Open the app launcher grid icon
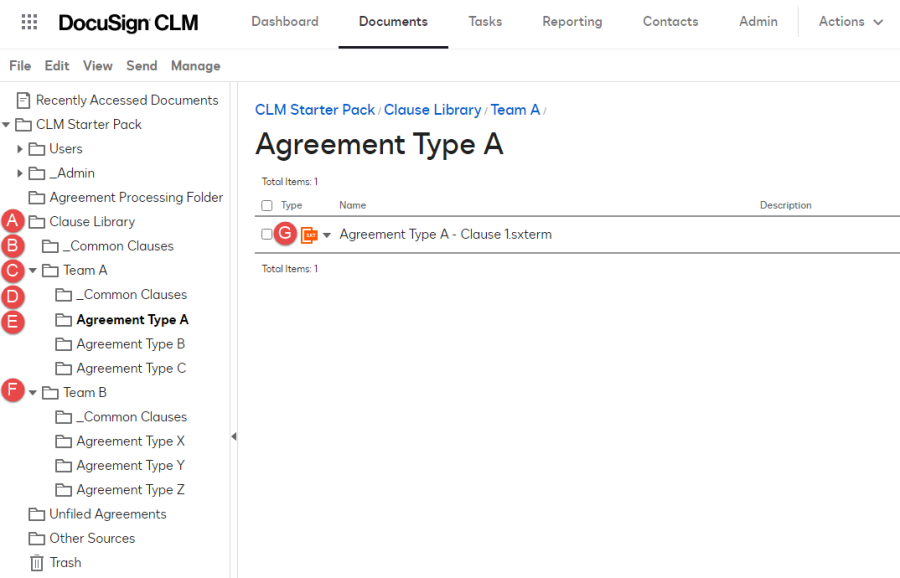Viewport: 900px width, 578px height. coord(28,22)
